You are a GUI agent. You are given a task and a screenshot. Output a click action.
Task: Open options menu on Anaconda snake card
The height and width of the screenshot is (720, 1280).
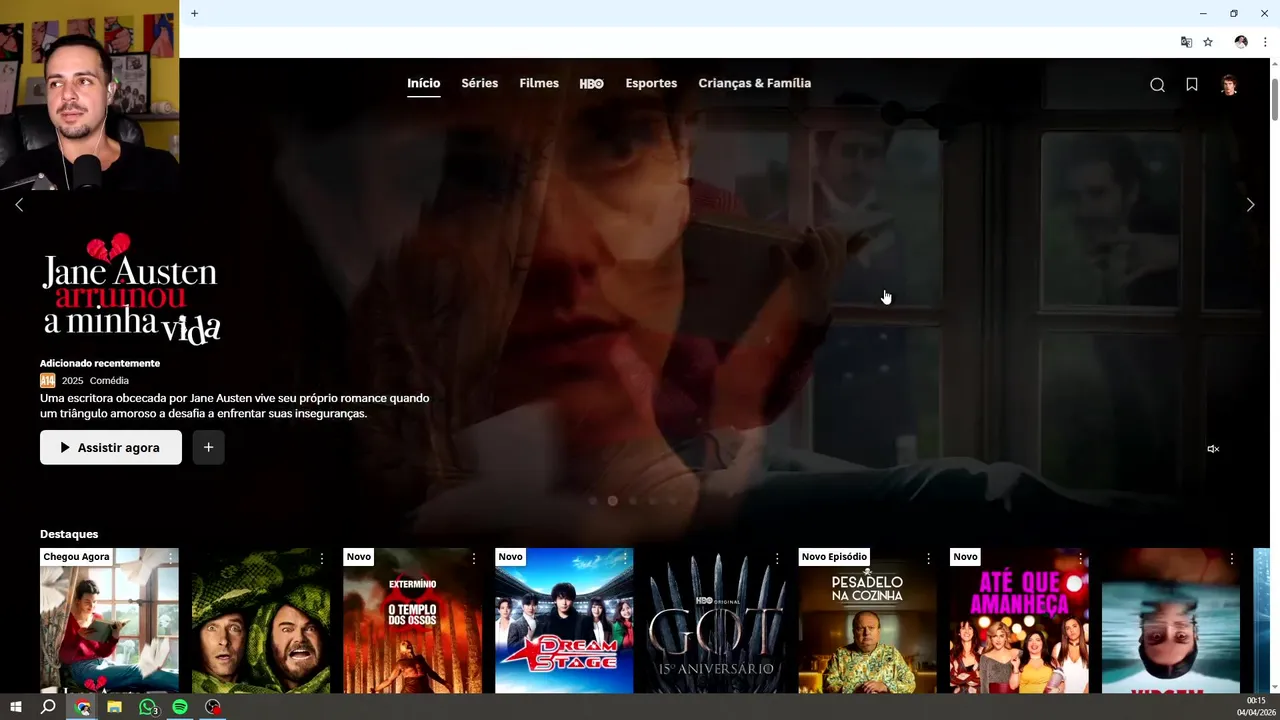coord(322,558)
